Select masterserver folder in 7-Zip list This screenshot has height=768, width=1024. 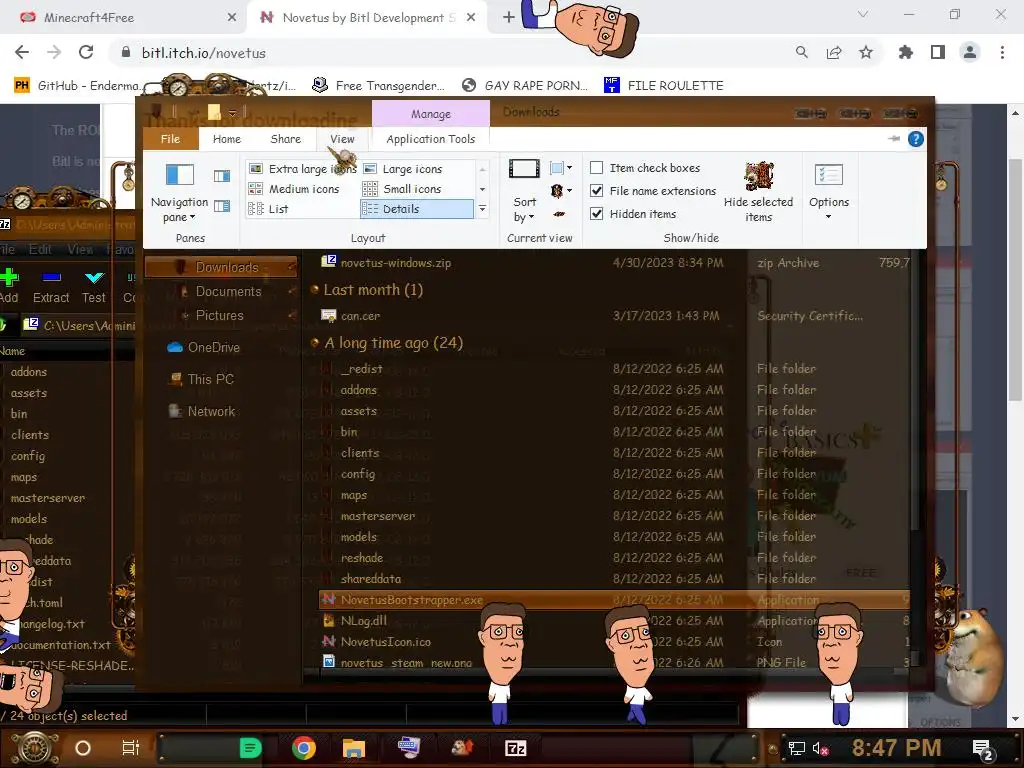[47, 498]
